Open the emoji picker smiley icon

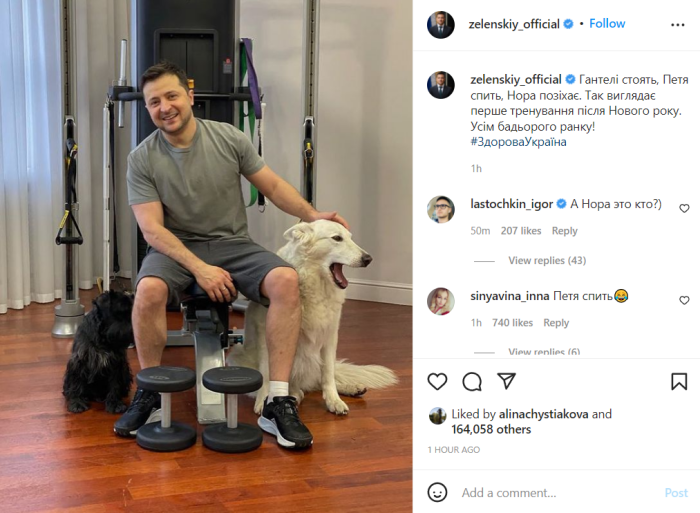pos(438,492)
